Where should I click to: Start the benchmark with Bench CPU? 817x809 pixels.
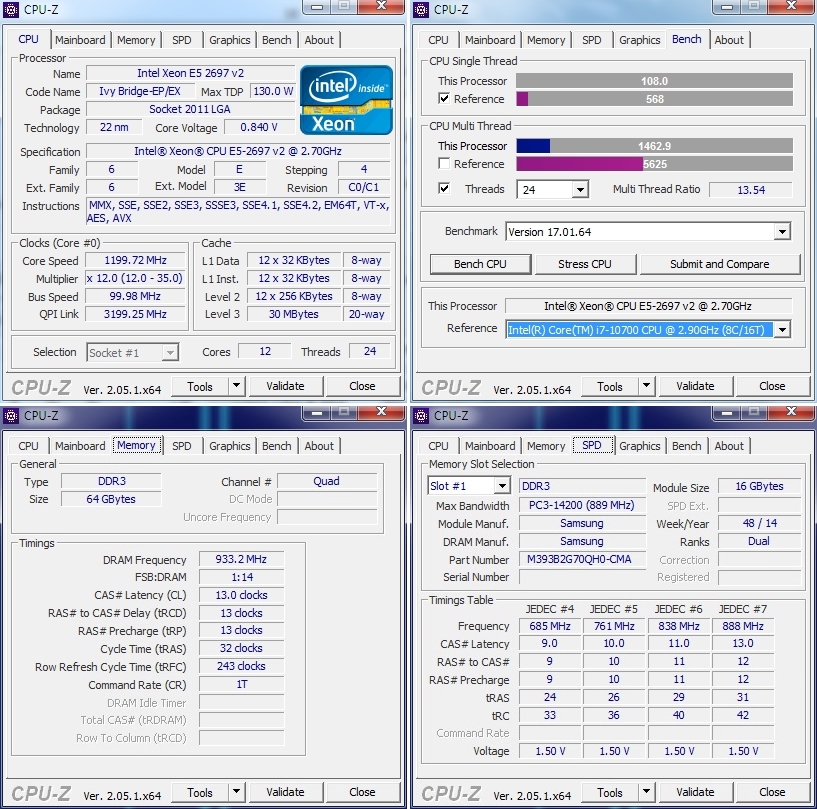[480, 264]
